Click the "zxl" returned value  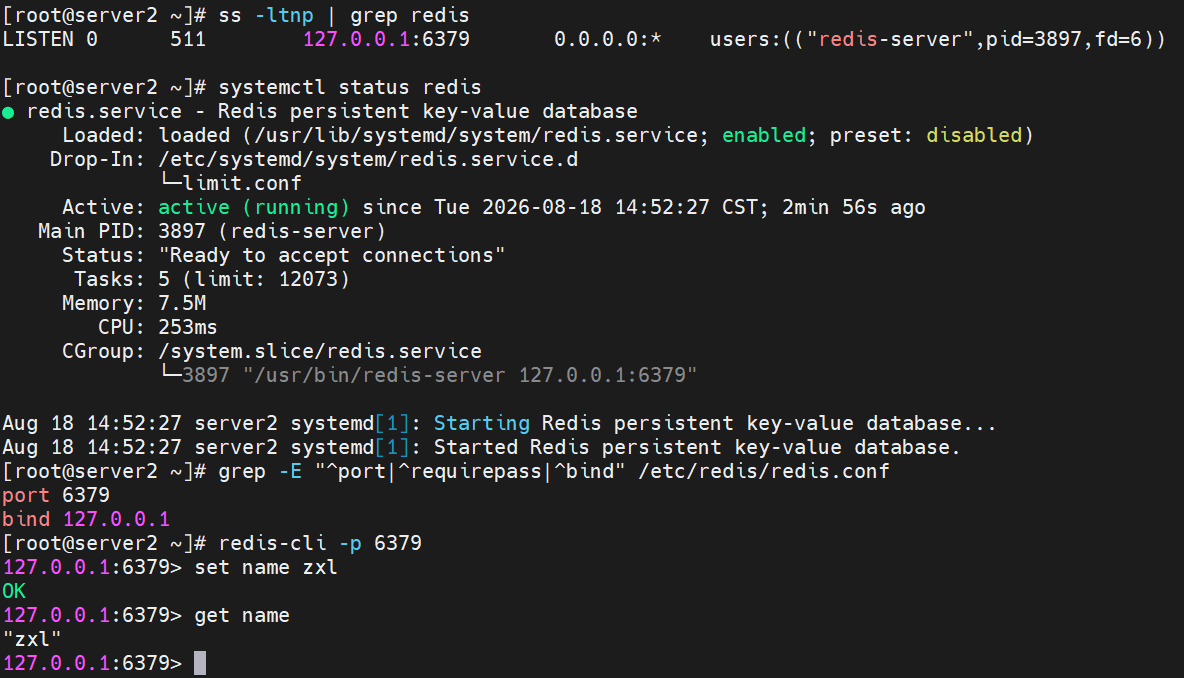click(x=32, y=639)
